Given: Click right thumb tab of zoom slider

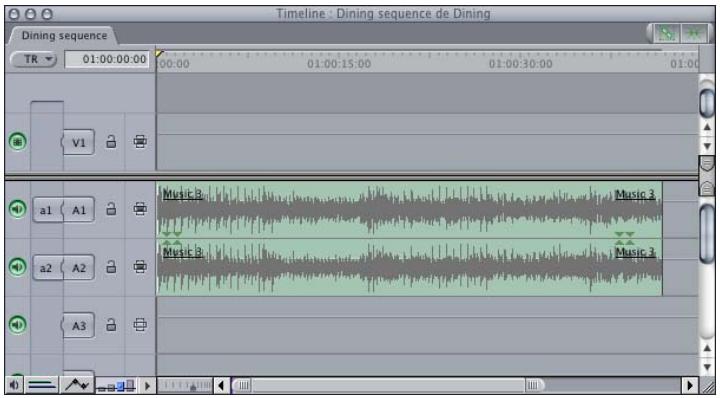Looking at the screenshot, I should click(533, 385).
